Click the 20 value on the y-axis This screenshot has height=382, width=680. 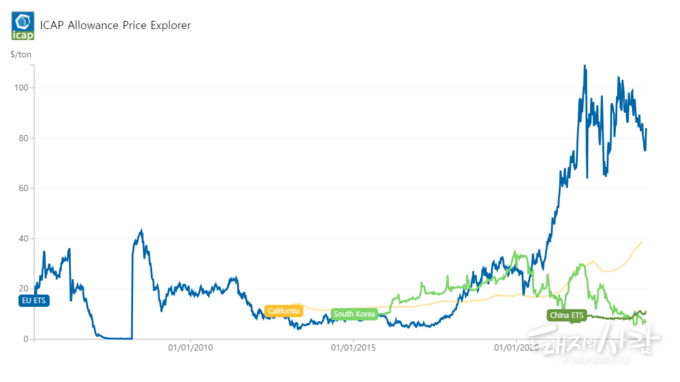click(23, 289)
